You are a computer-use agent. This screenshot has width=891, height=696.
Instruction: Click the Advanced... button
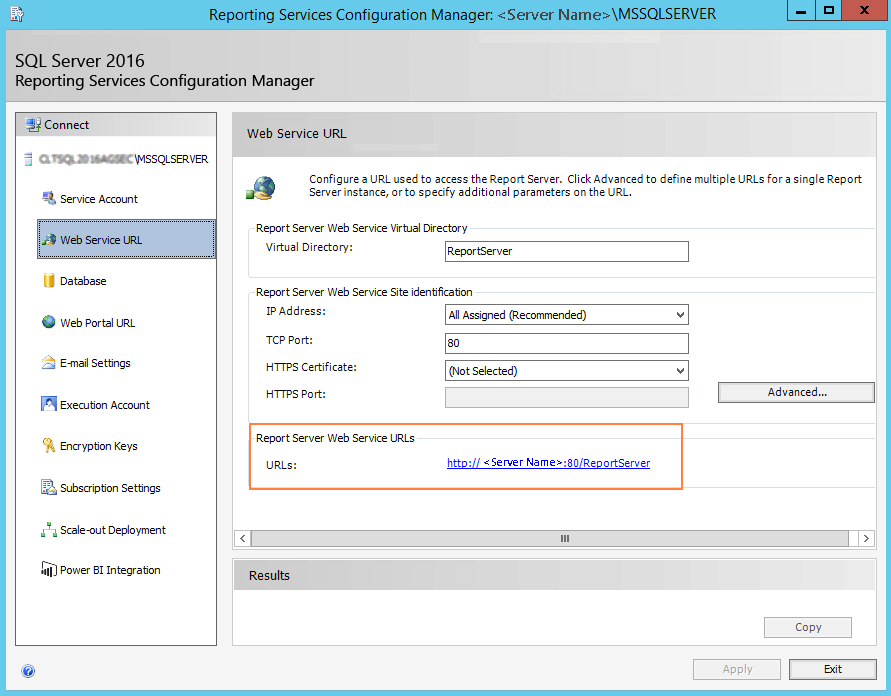click(x=796, y=392)
